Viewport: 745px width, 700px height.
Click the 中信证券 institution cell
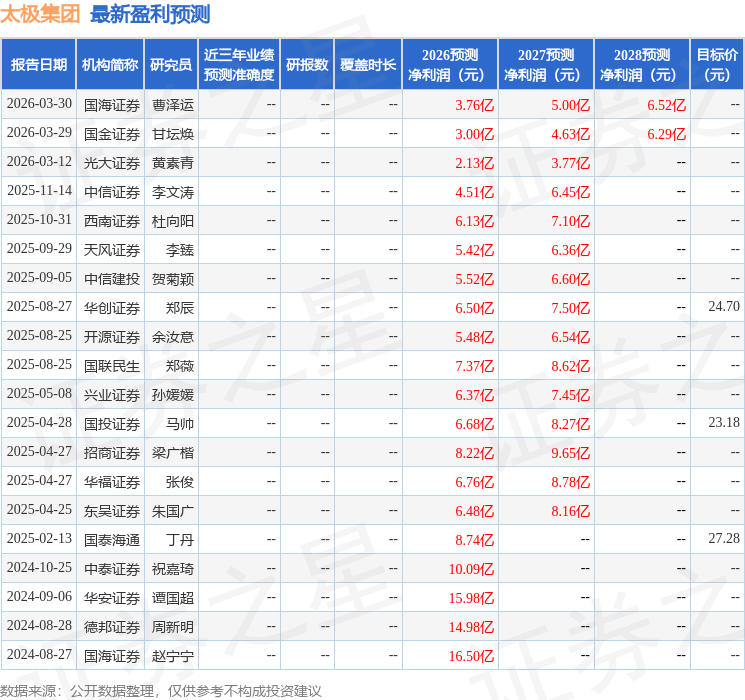click(112, 192)
